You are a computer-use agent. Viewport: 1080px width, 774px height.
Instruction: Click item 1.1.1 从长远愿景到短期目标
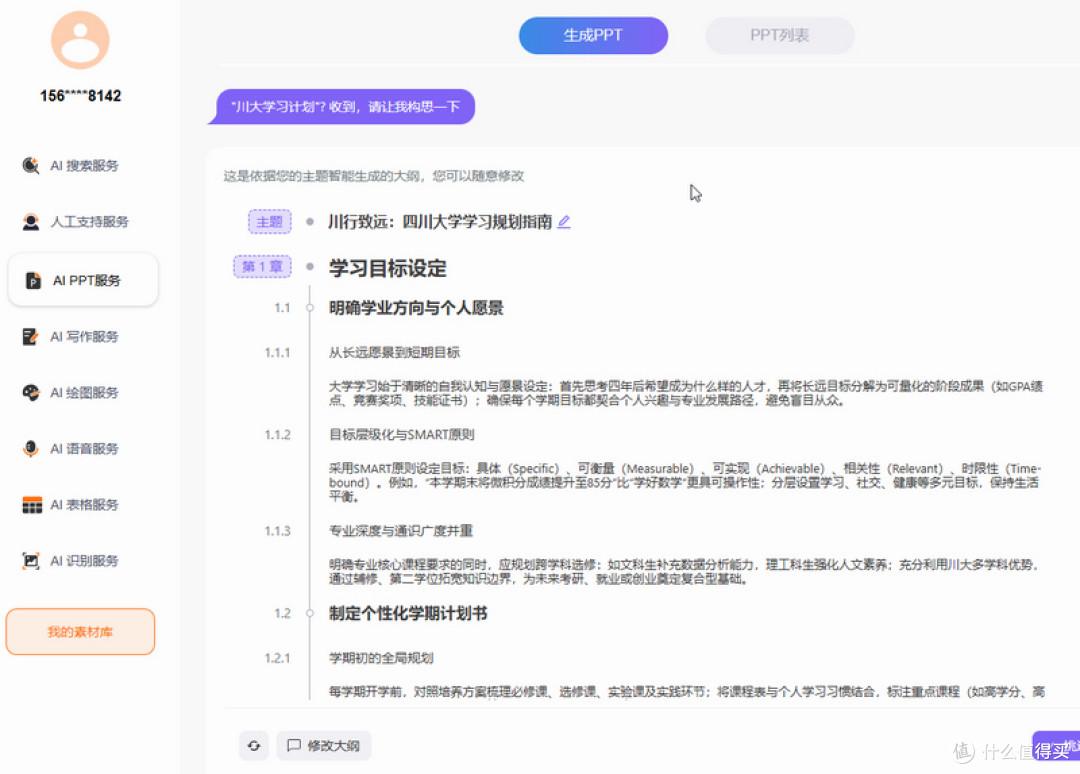[394, 353]
